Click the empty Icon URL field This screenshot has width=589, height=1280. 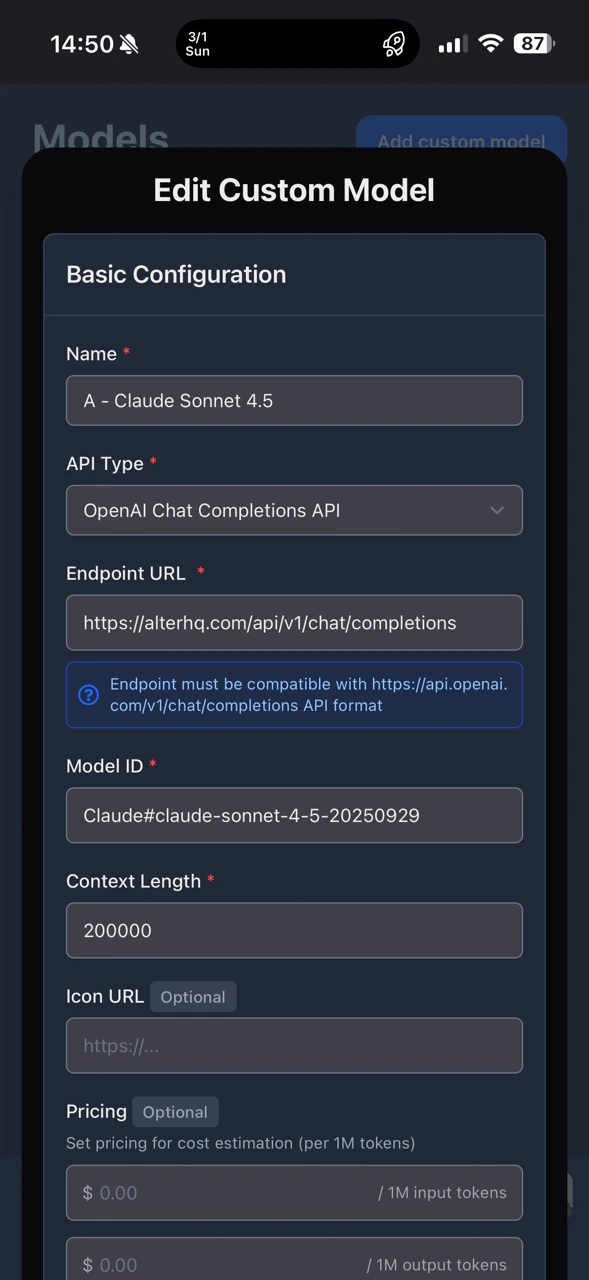point(294,1045)
